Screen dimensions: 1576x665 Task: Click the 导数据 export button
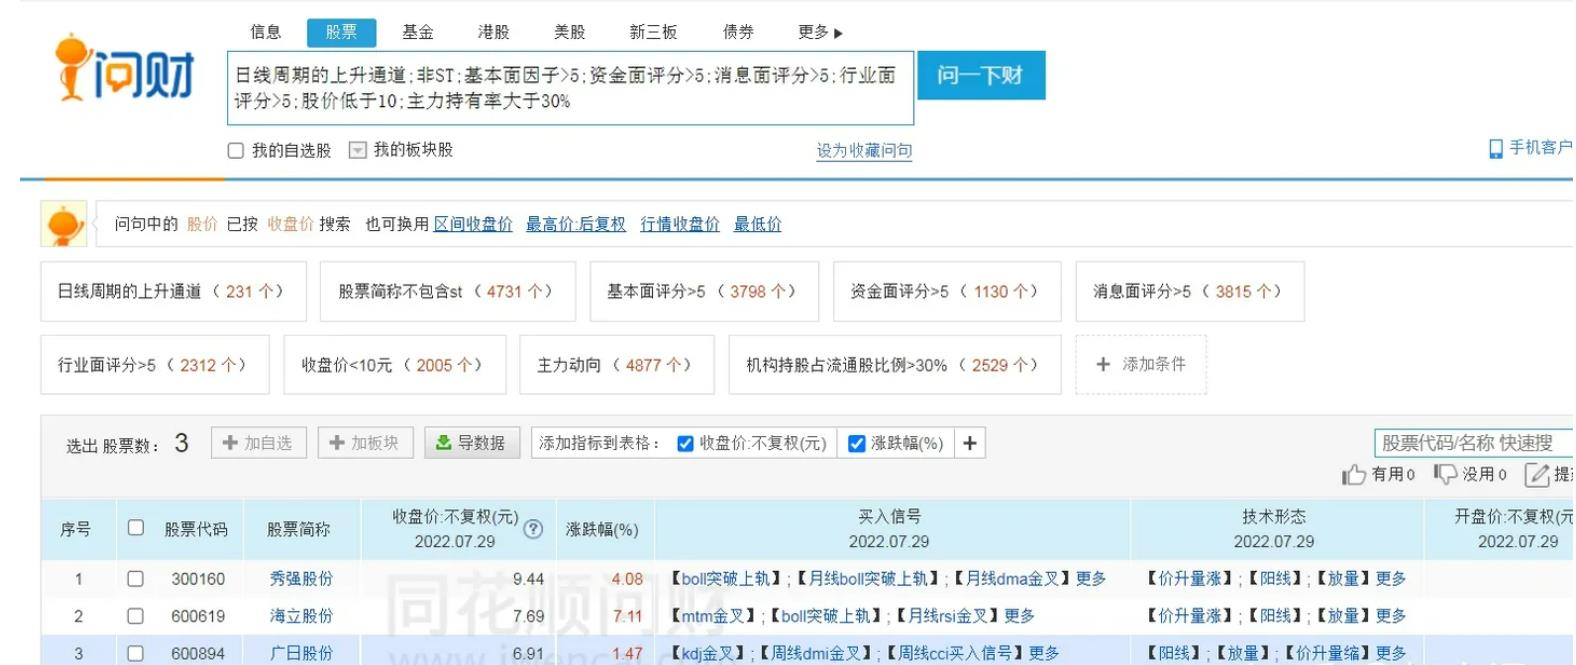pos(472,443)
